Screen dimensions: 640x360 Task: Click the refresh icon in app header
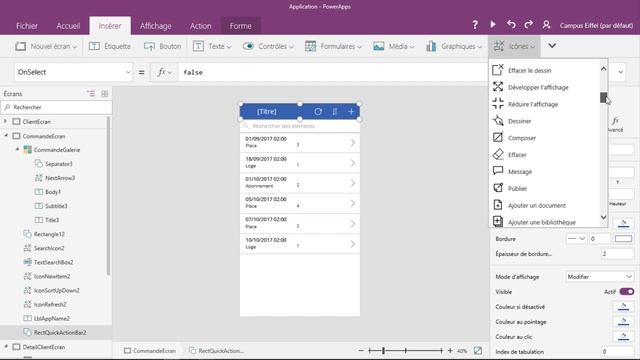(x=318, y=111)
